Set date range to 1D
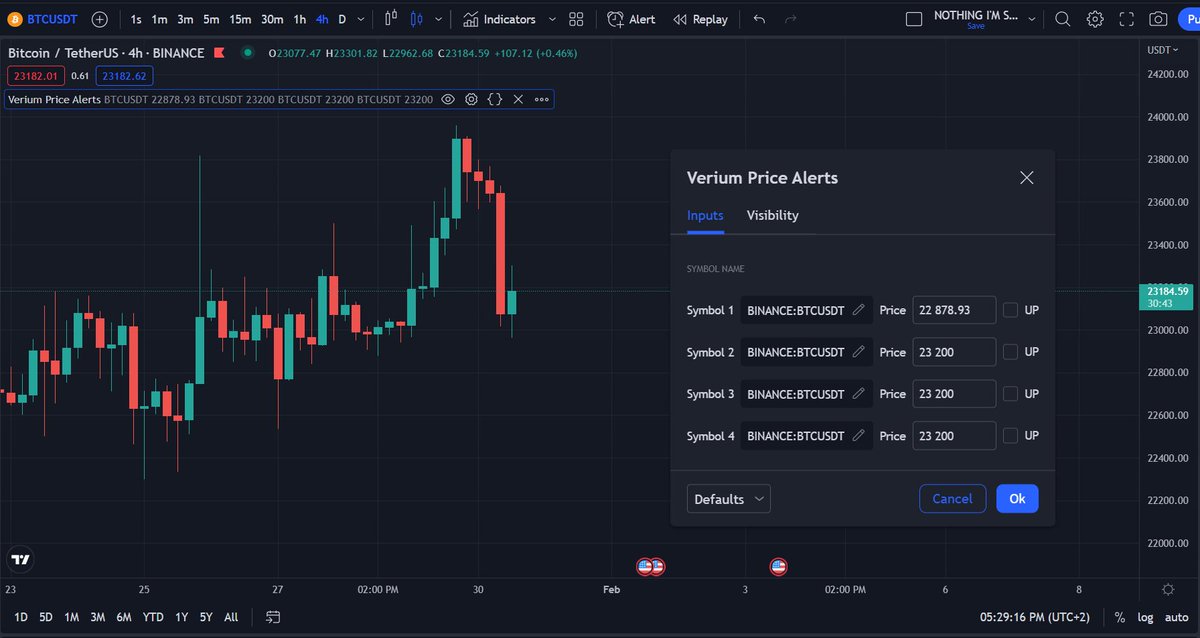This screenshot has width=1200, height=638. click(21, 617)
